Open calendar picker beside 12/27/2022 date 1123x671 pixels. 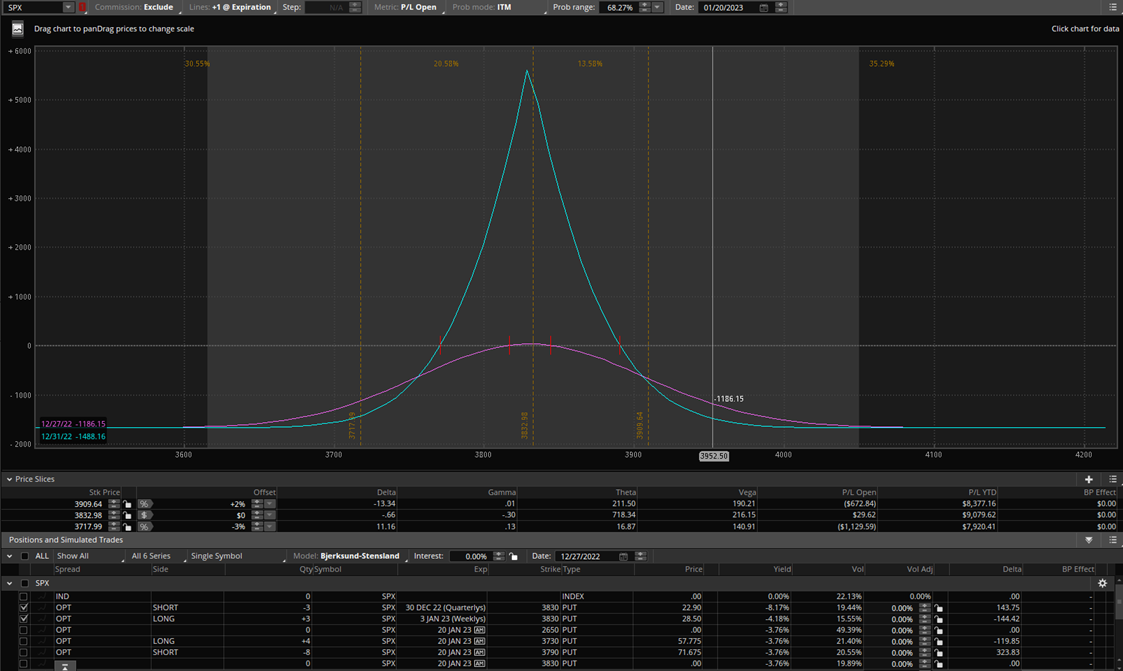click(x=623, y=556)
